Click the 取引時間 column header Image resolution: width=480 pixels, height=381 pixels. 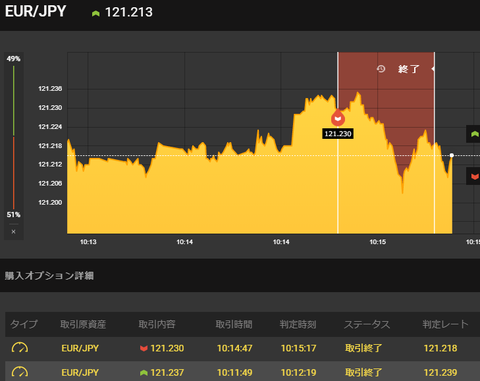(234, 324)
